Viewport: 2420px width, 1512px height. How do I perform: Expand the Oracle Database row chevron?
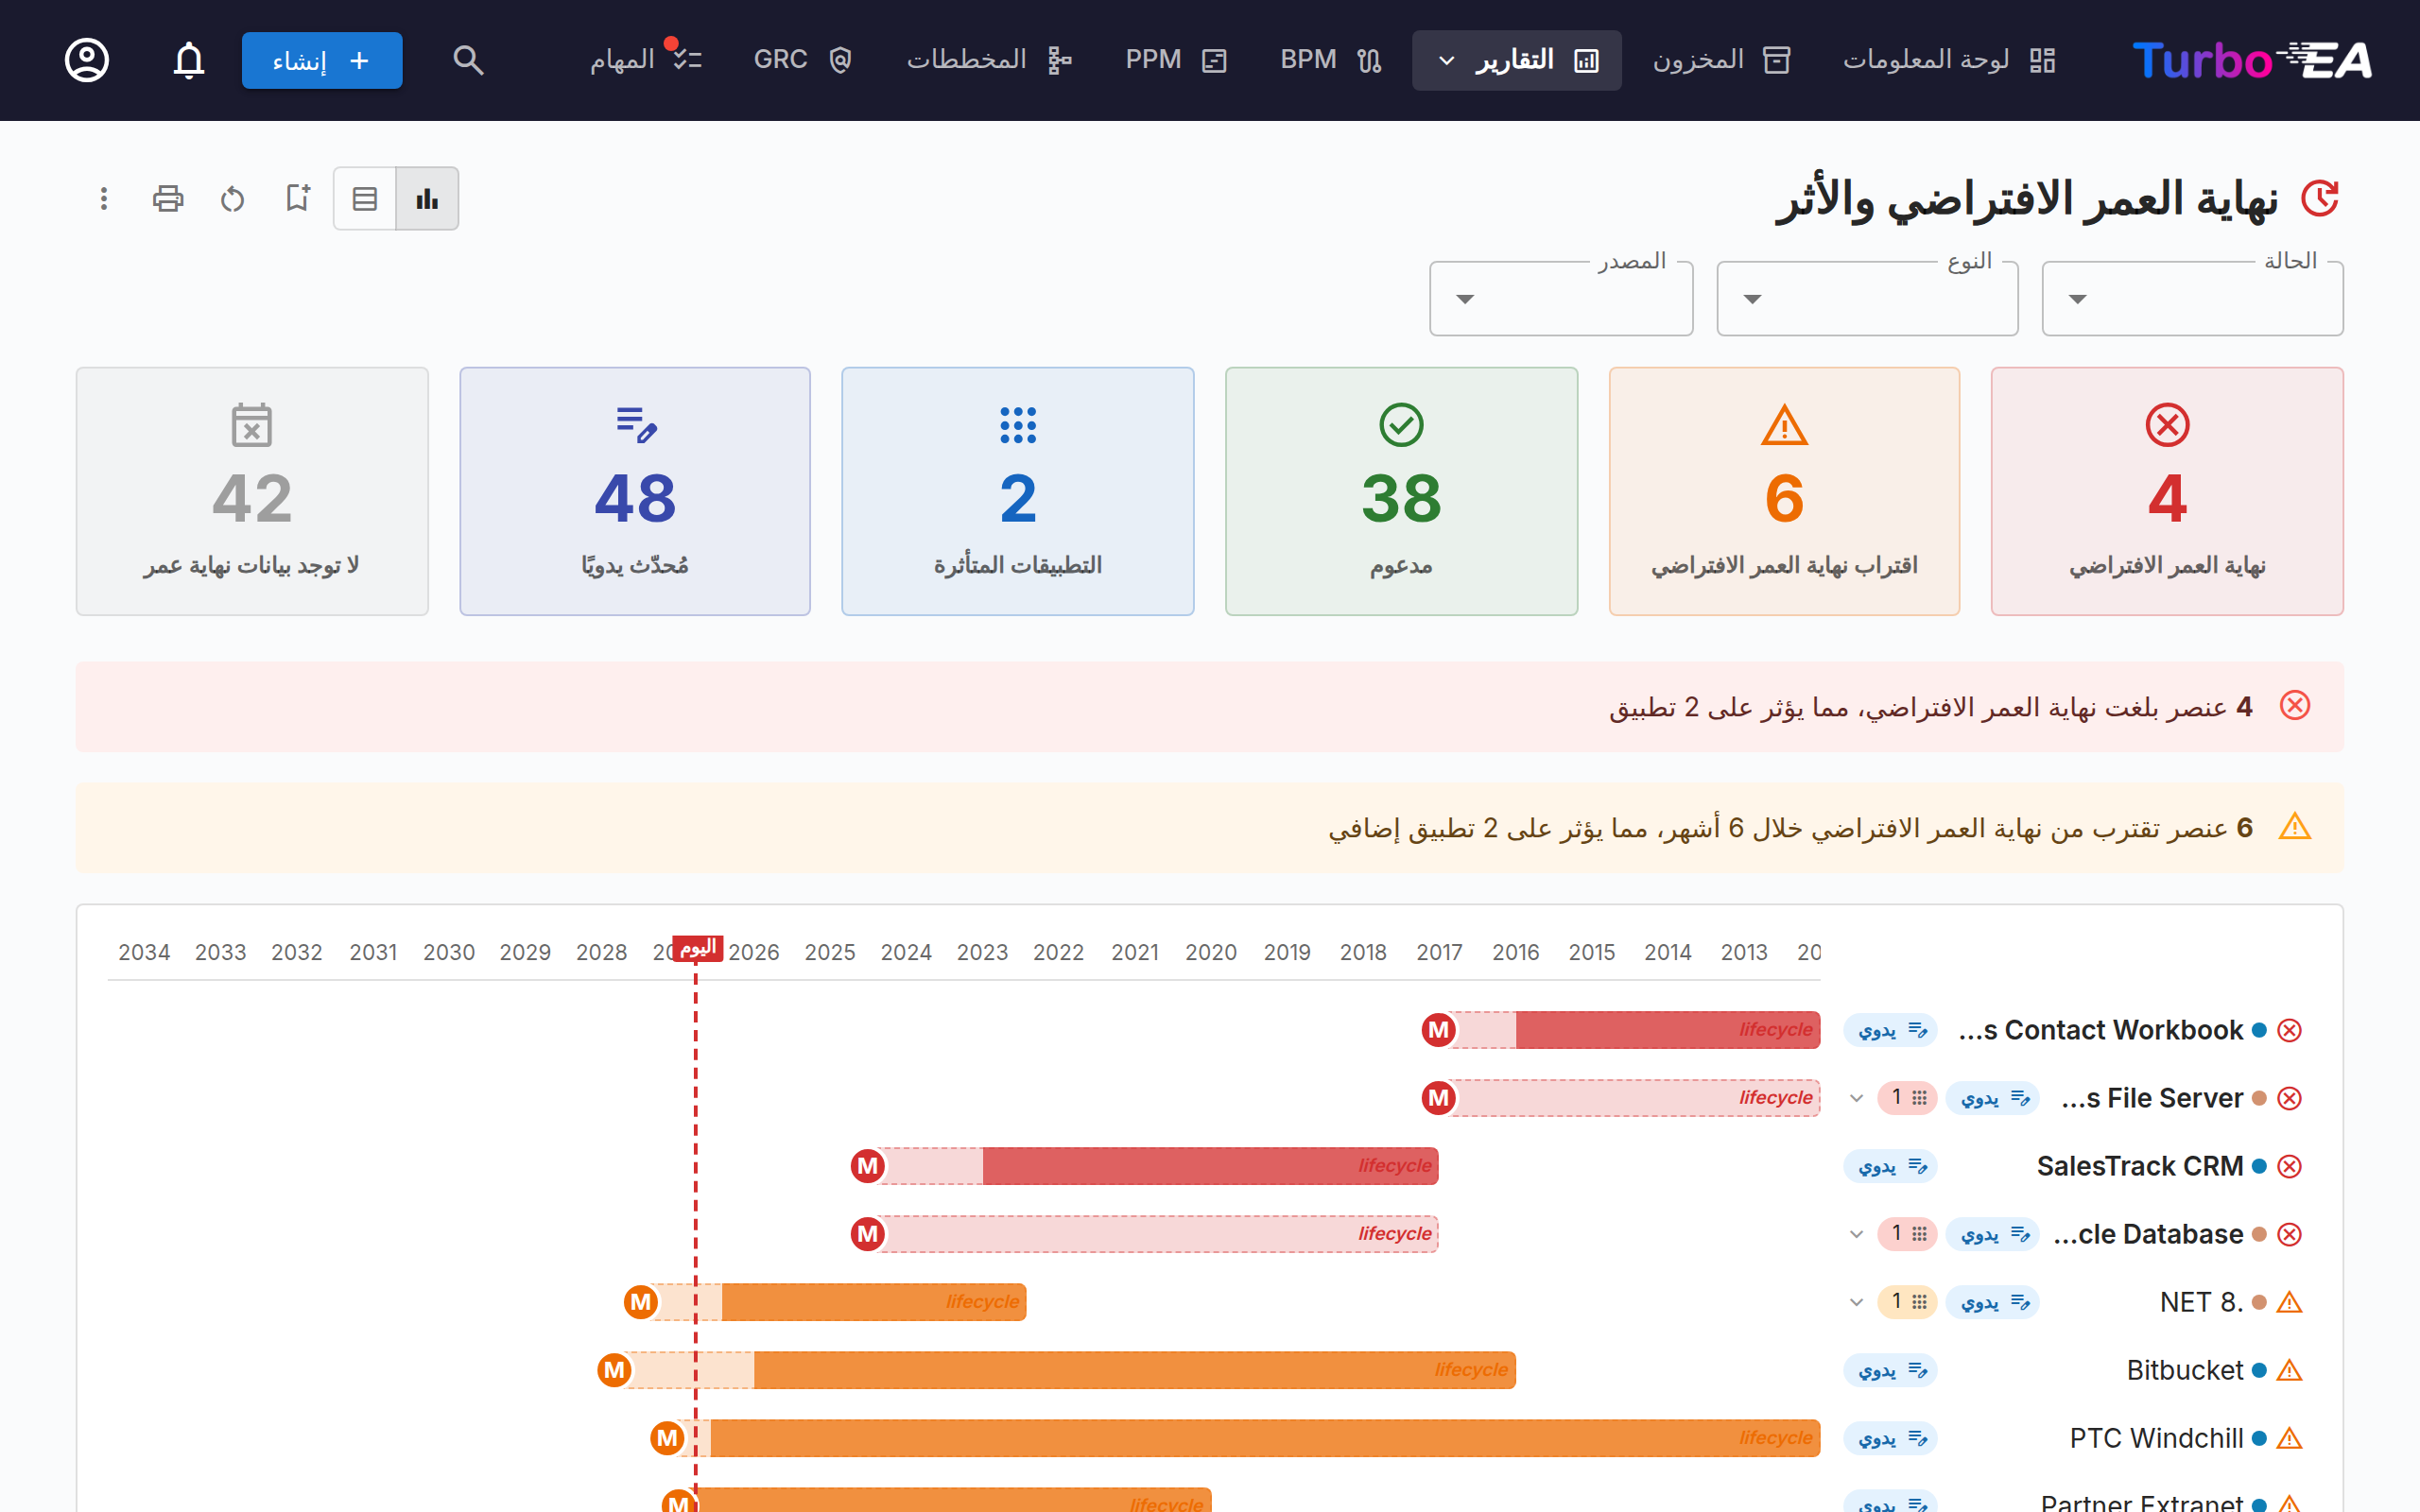tap(1856, 1234)
